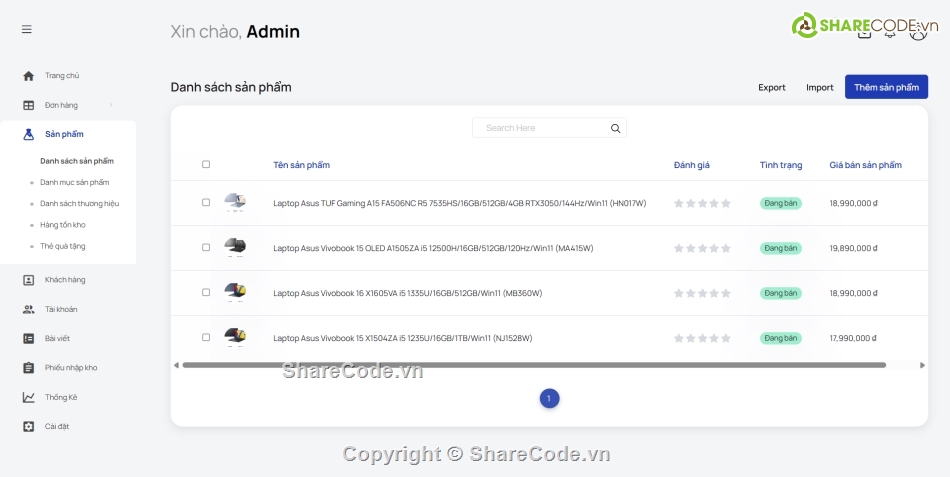Open the Hàng tồn kho submenu item
Screen dimensions: 950x477
pos(62,225)
